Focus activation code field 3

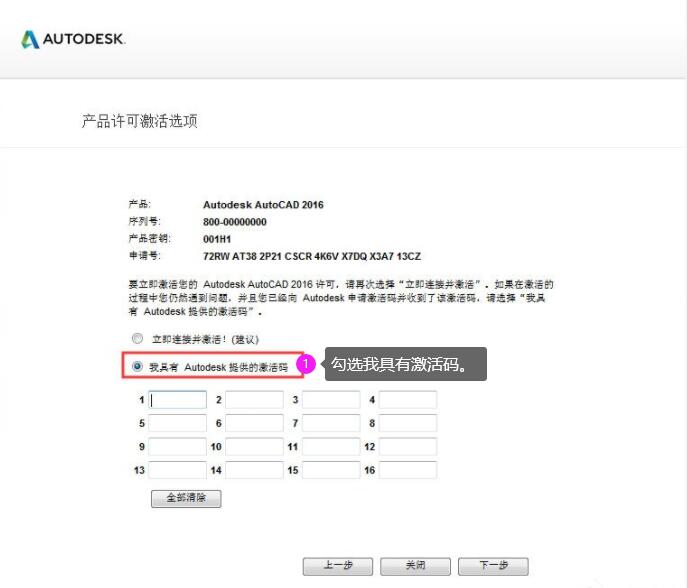(331, 400)
